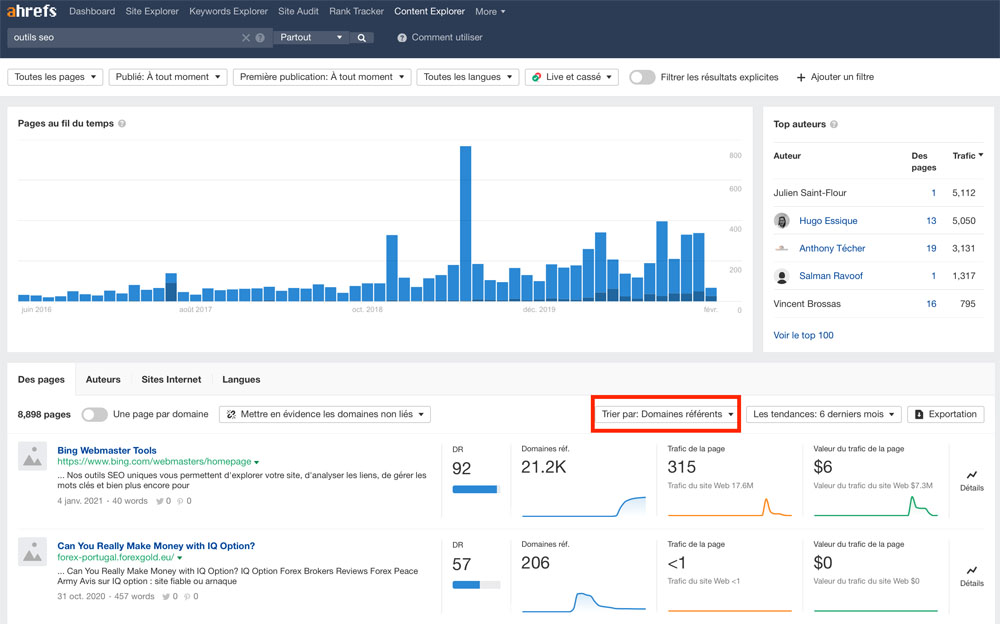Screen dimensions: 1000x624
Task: Click the DR 92 rating bar
Action: coord(476,489)
